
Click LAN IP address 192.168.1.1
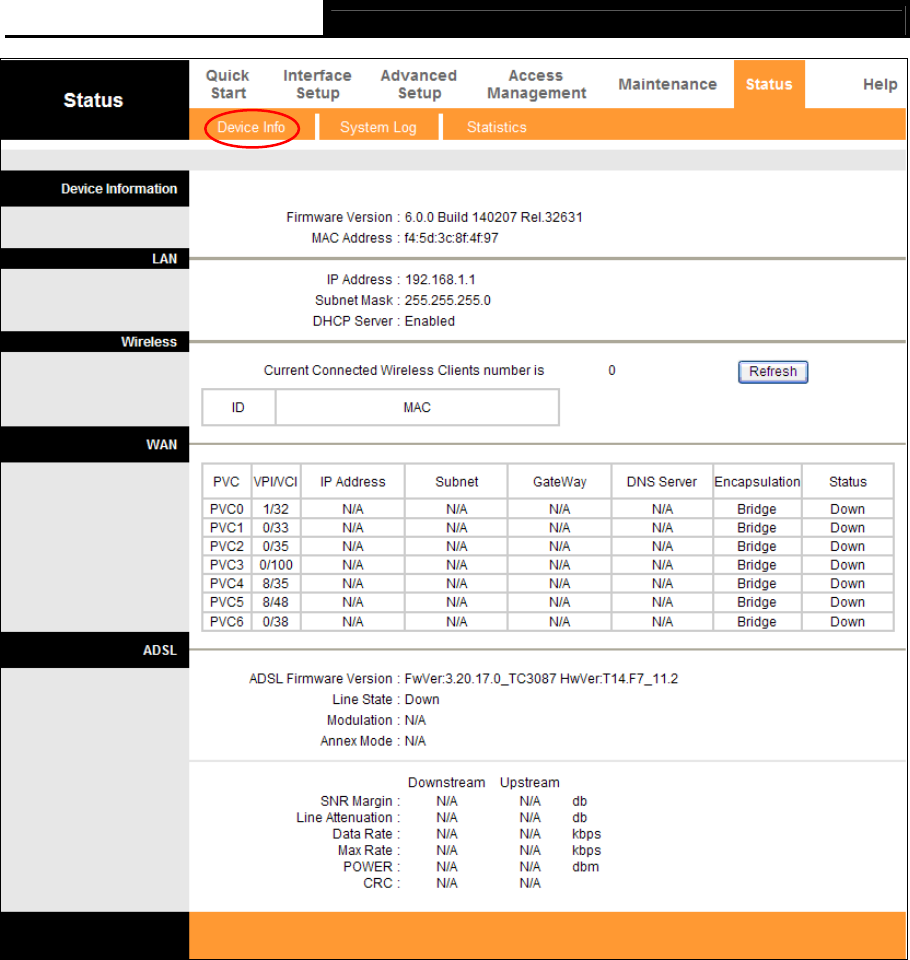tap(440, 280)
